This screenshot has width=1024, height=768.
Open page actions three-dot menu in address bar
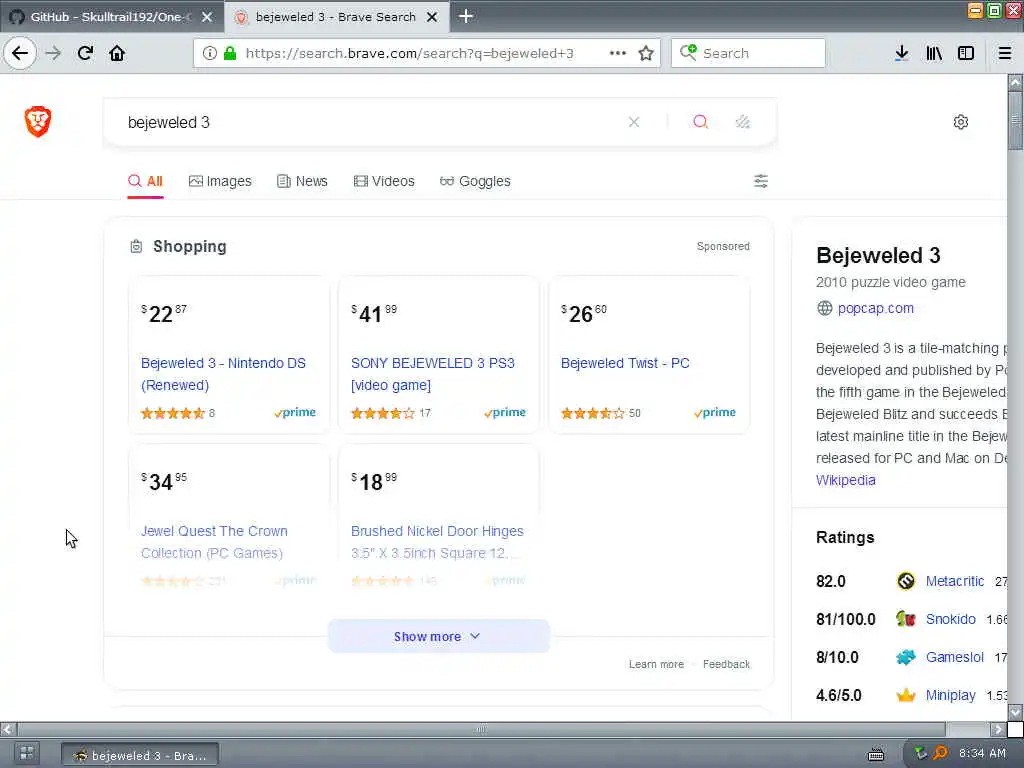click(x=617, y=53)
